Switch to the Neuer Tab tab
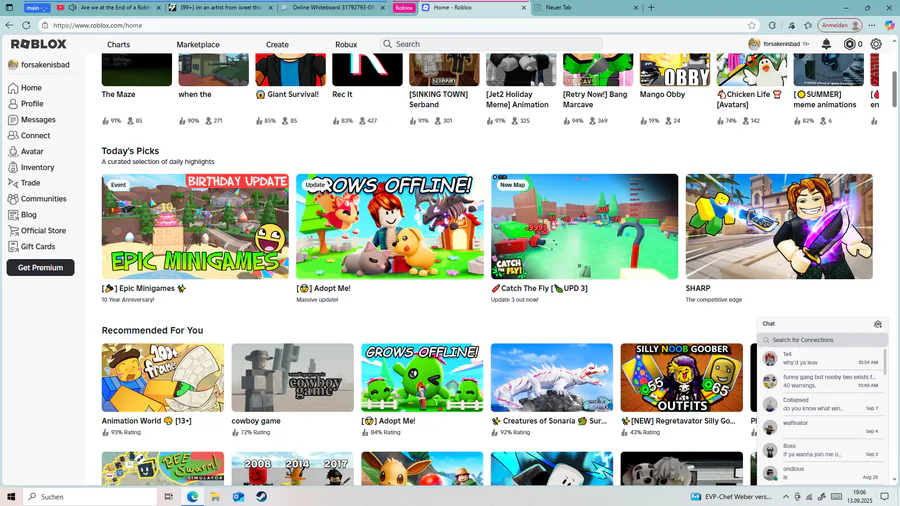Image resolution: width=900 pixels, height=506 pixels. pos(587,7)
